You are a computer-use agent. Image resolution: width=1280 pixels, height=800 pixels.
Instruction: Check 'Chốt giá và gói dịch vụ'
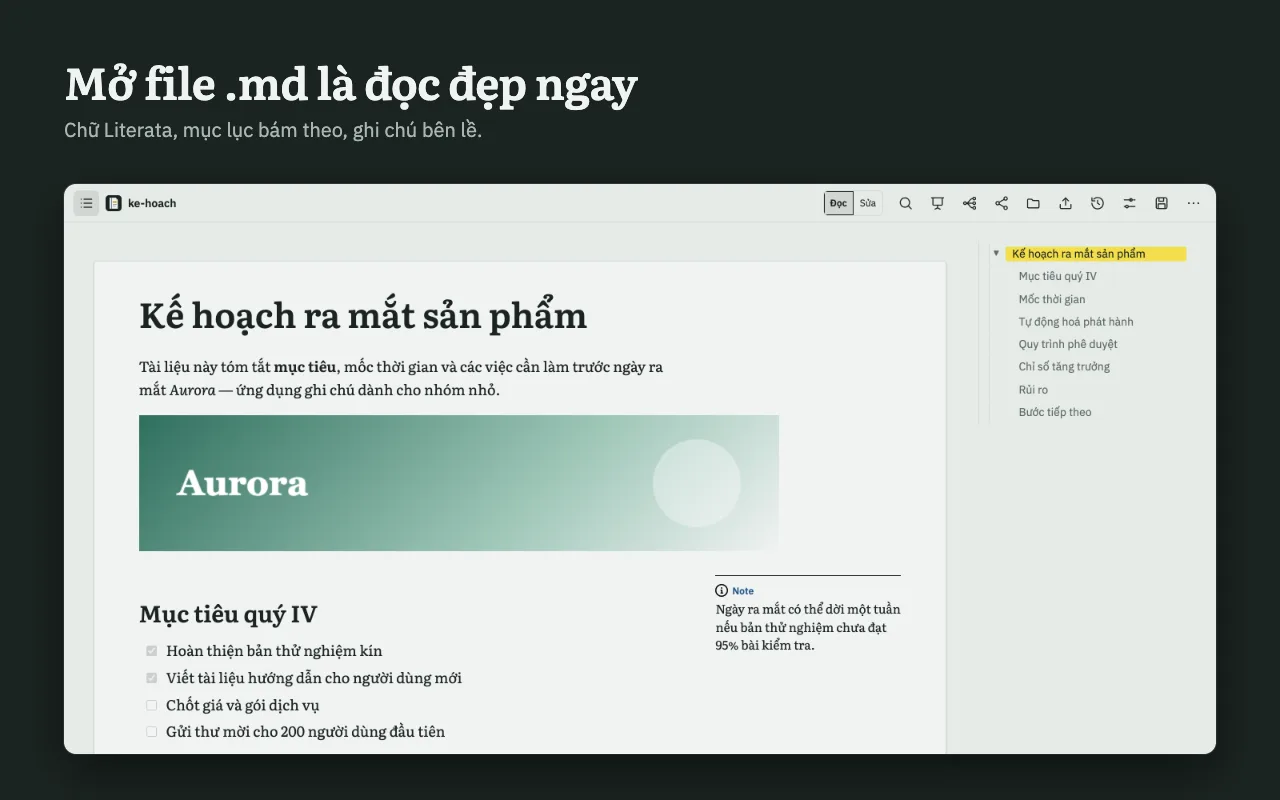coord(152,705)
